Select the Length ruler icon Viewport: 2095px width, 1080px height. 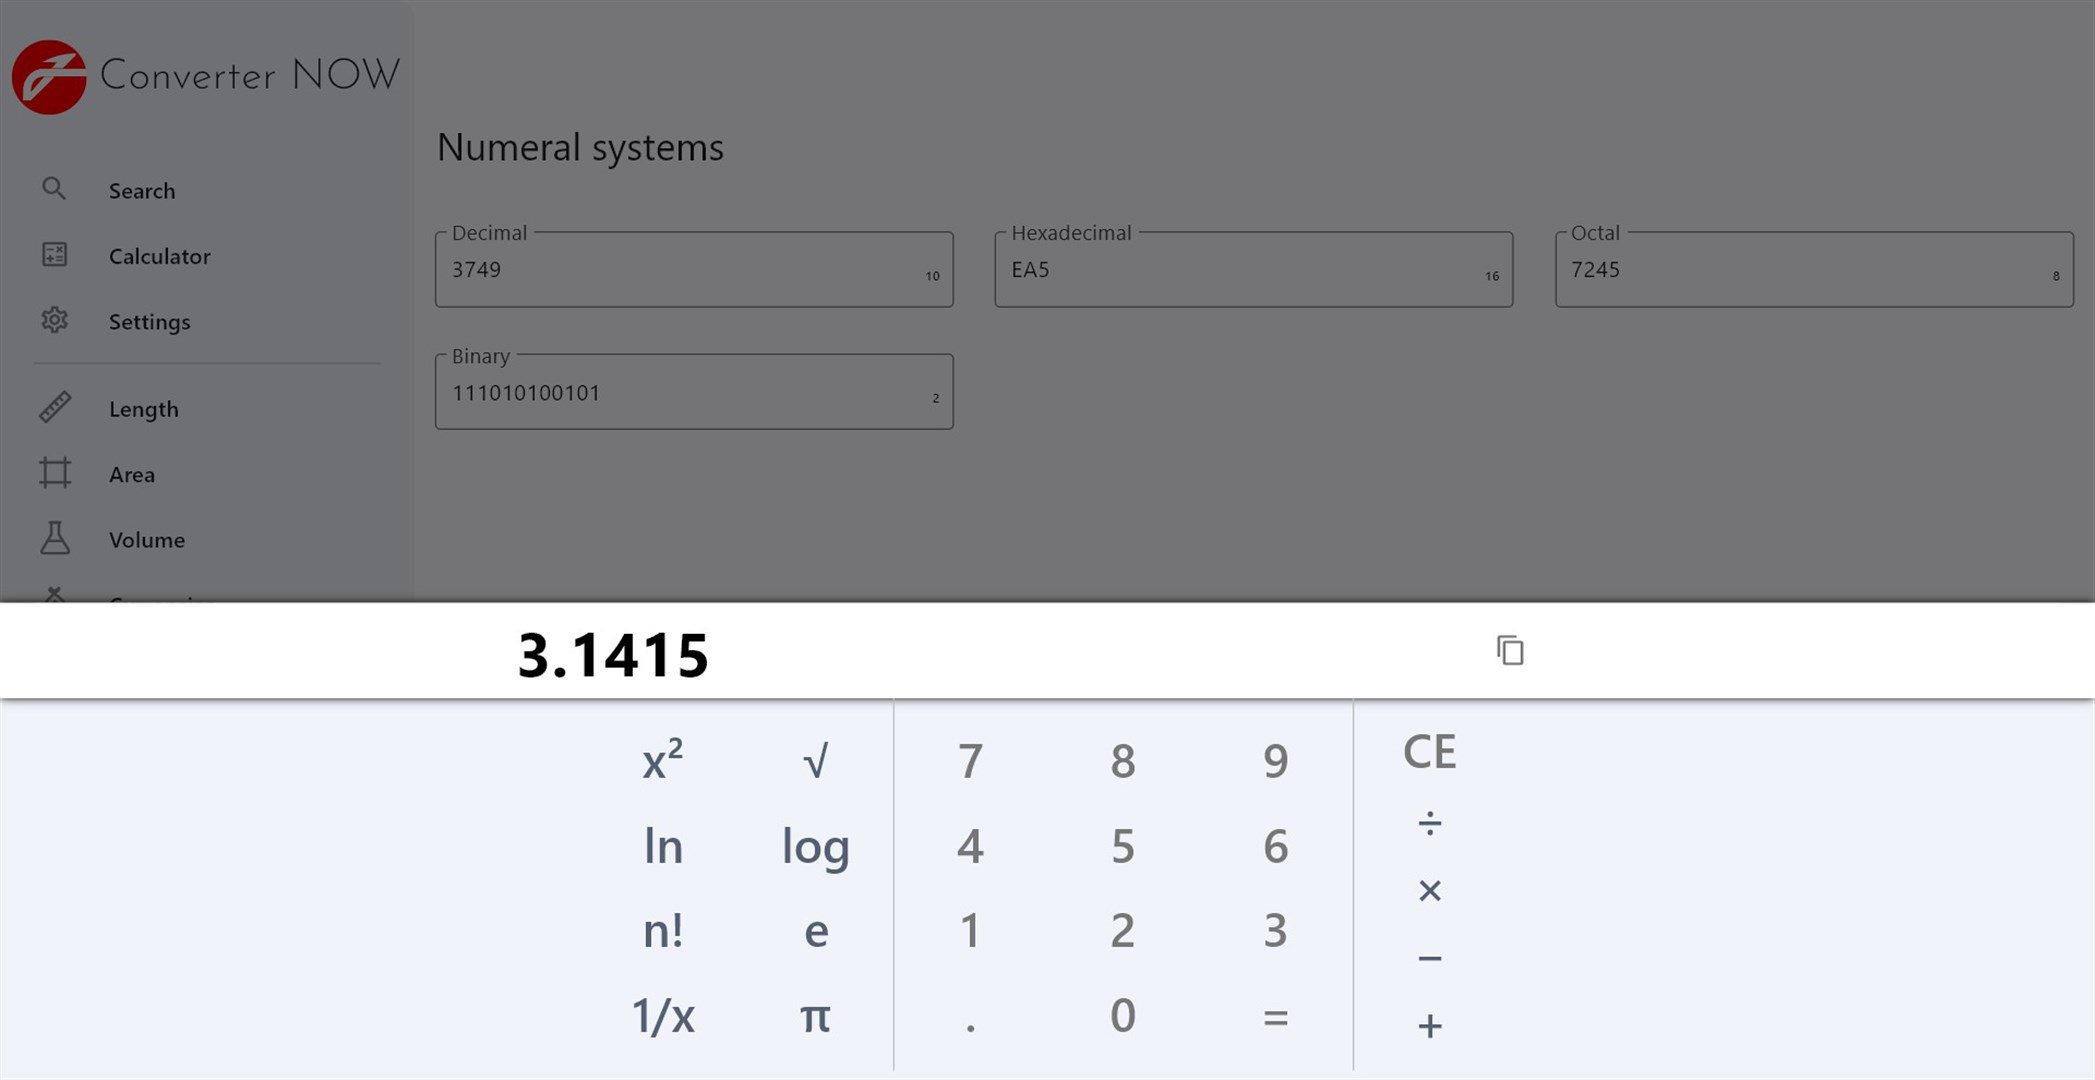click(54, 408)
